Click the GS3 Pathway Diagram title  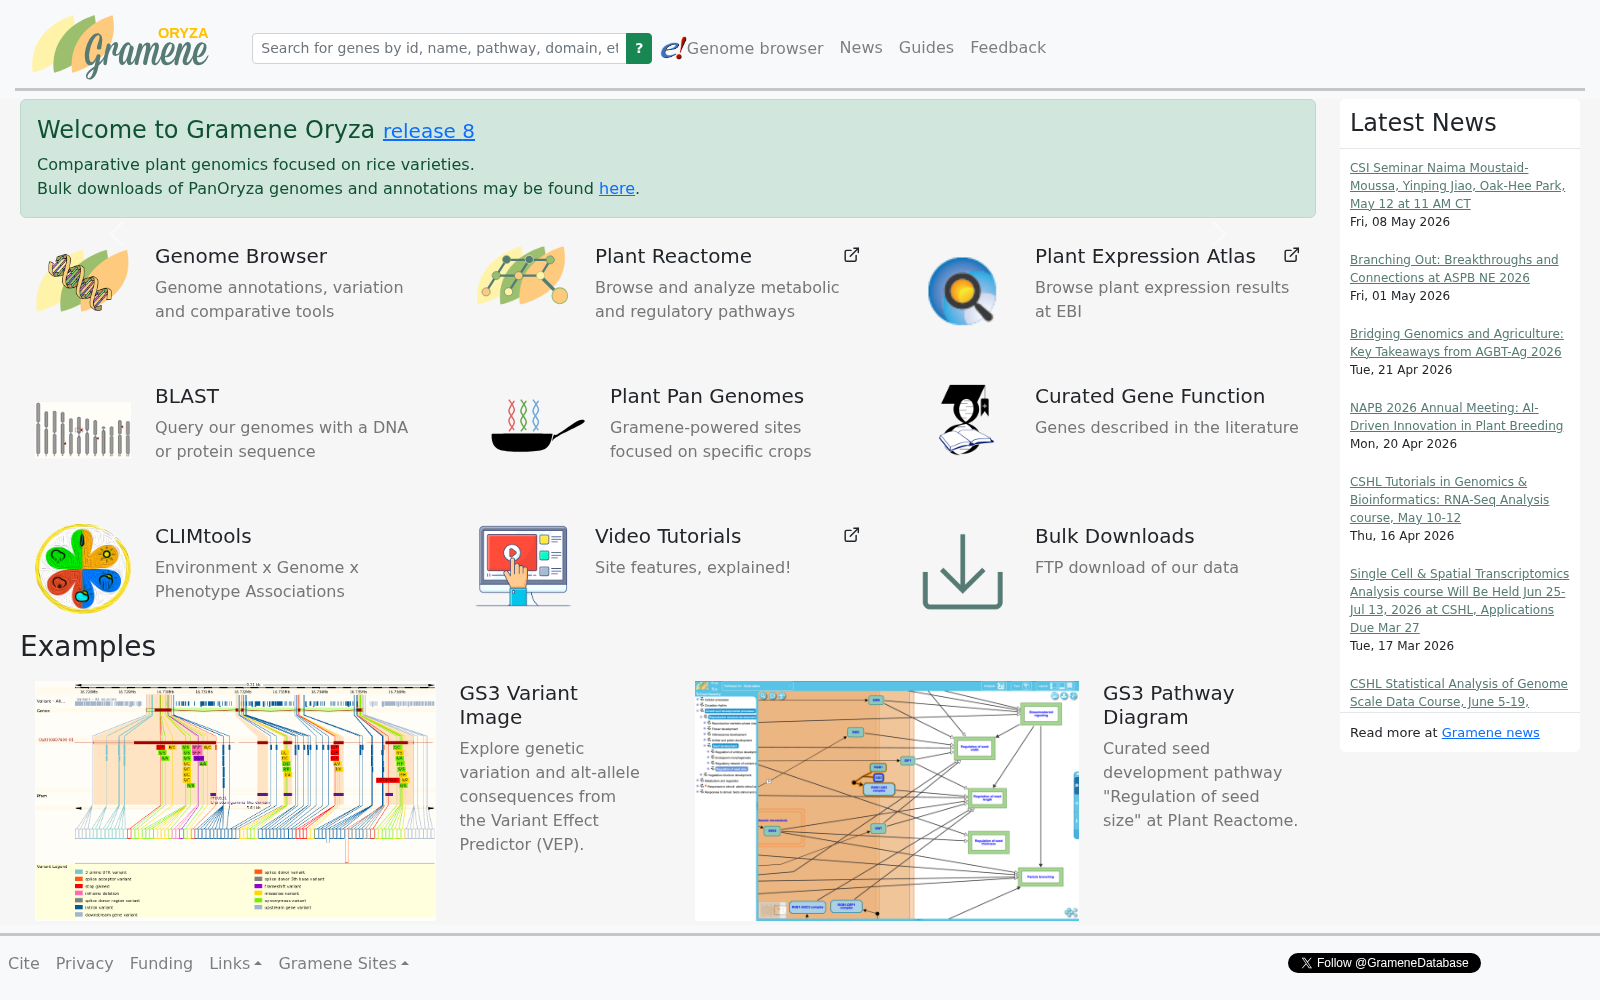(1168, 705)
